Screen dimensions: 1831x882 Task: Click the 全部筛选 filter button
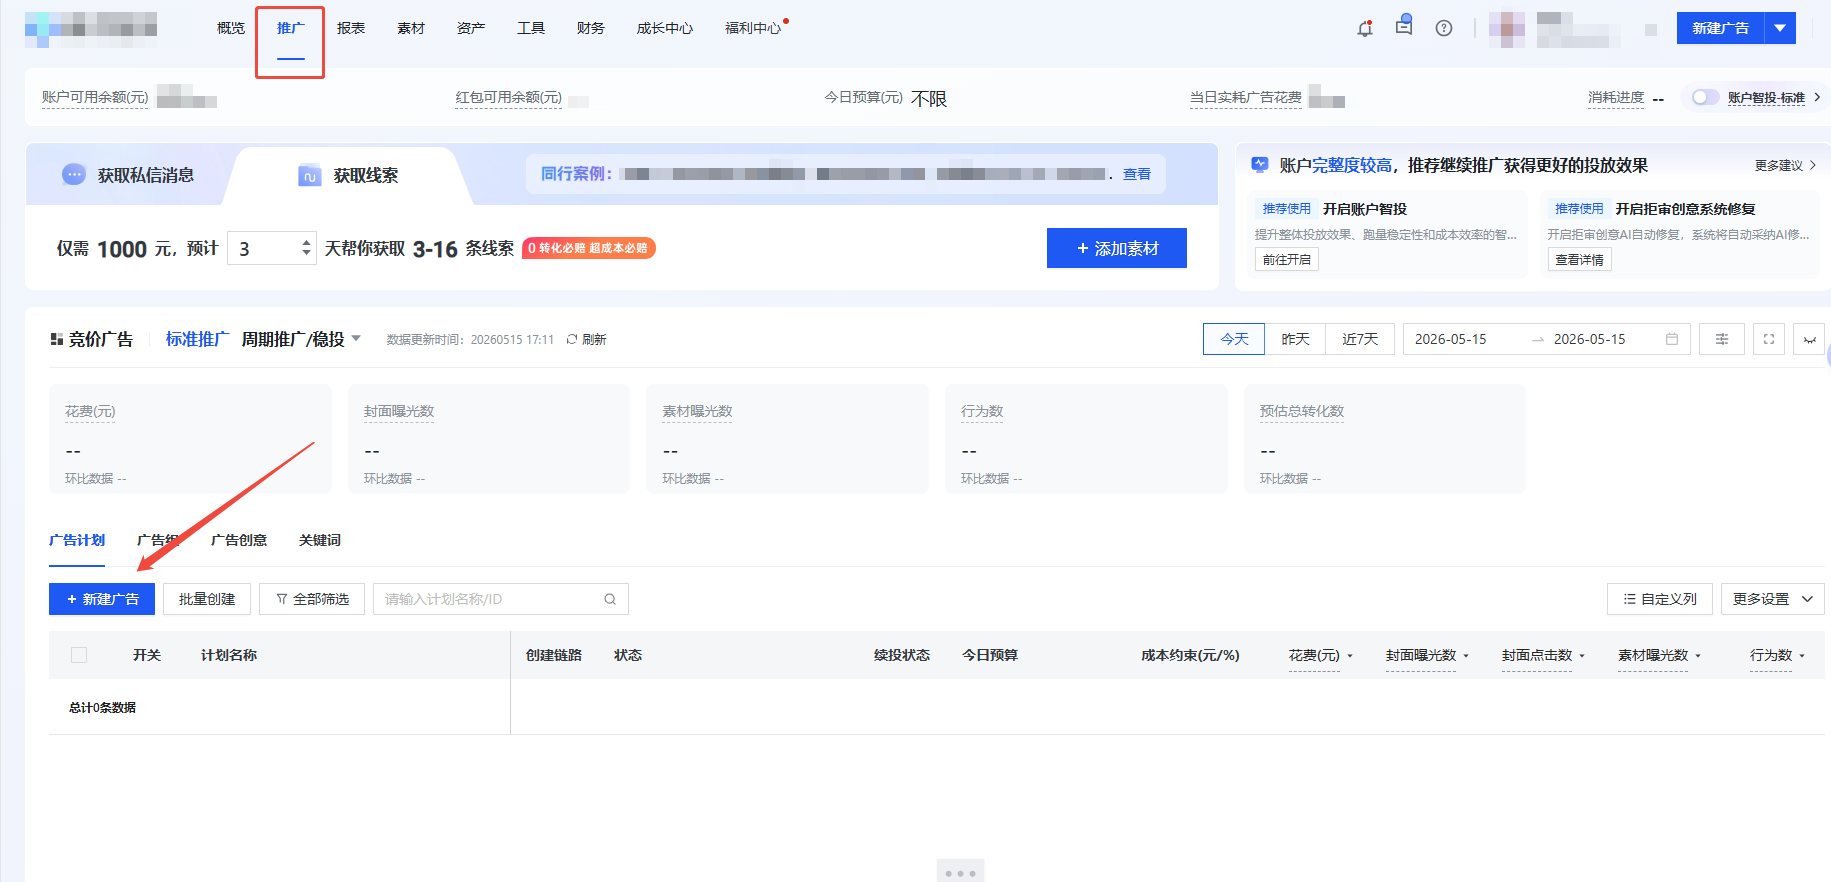tap(312, 599)
